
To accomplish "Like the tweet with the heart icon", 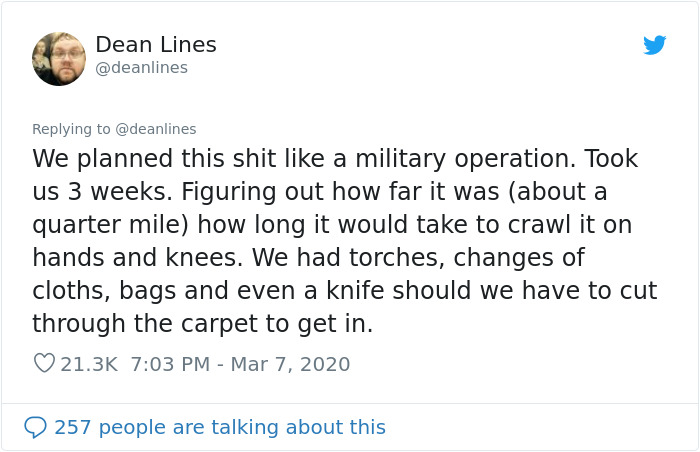I will (44, 364).
